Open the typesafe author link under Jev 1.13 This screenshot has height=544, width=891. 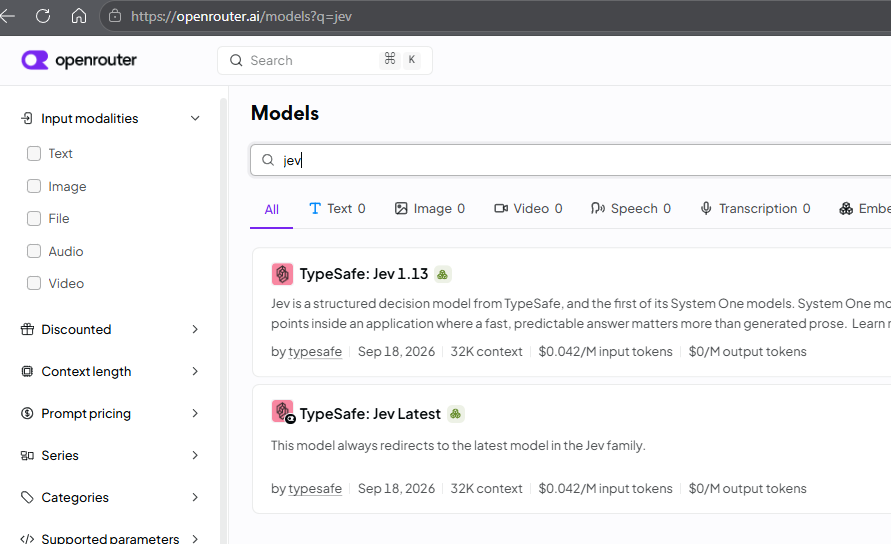(315, 351)
